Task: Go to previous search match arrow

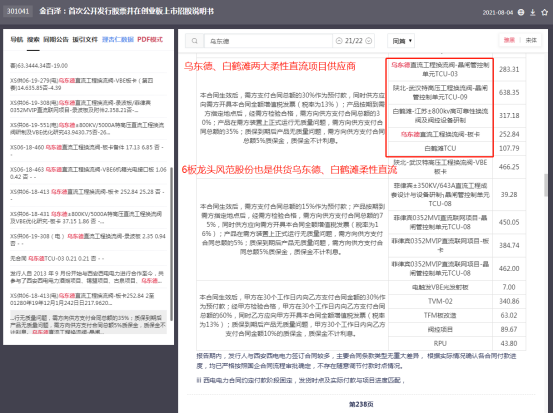Action: (x=339, y=41)
